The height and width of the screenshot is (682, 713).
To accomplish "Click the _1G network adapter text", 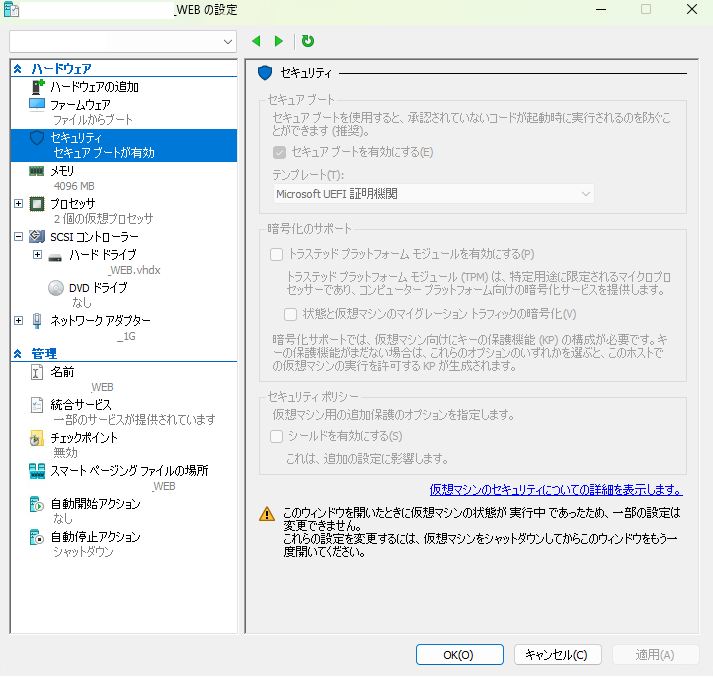I will 126,336.
